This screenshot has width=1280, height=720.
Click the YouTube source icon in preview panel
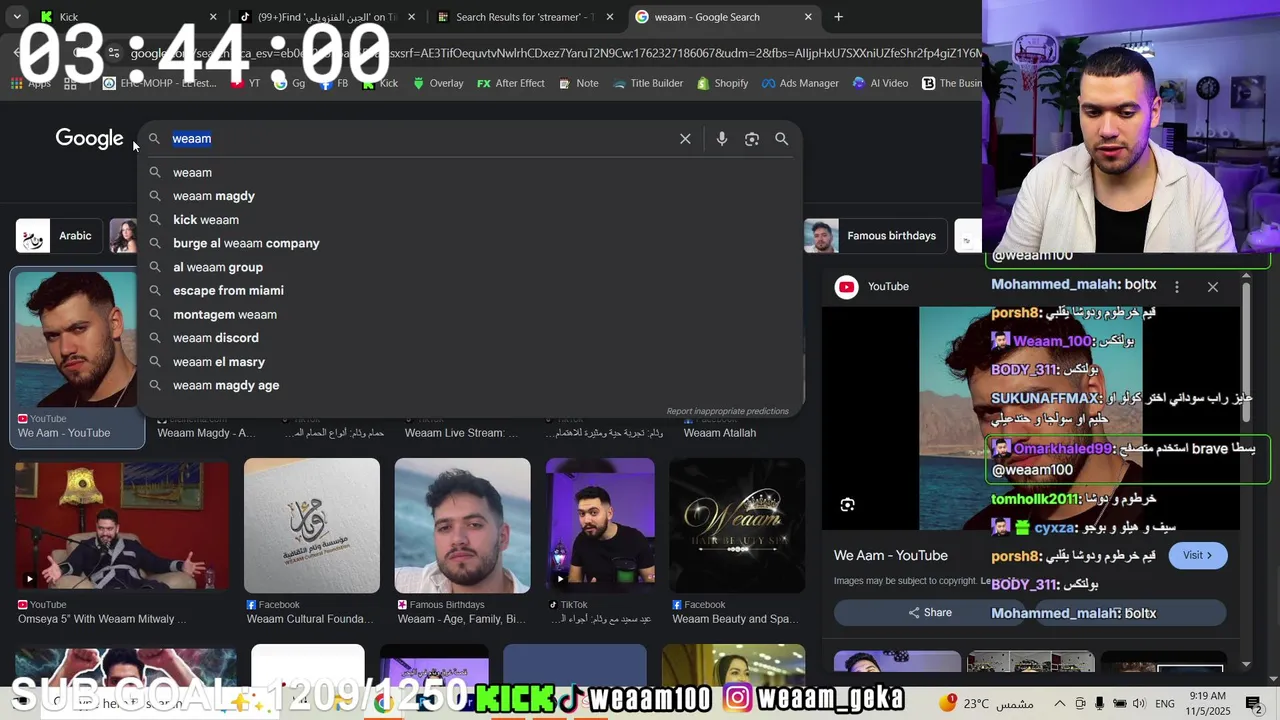(847, 287)
